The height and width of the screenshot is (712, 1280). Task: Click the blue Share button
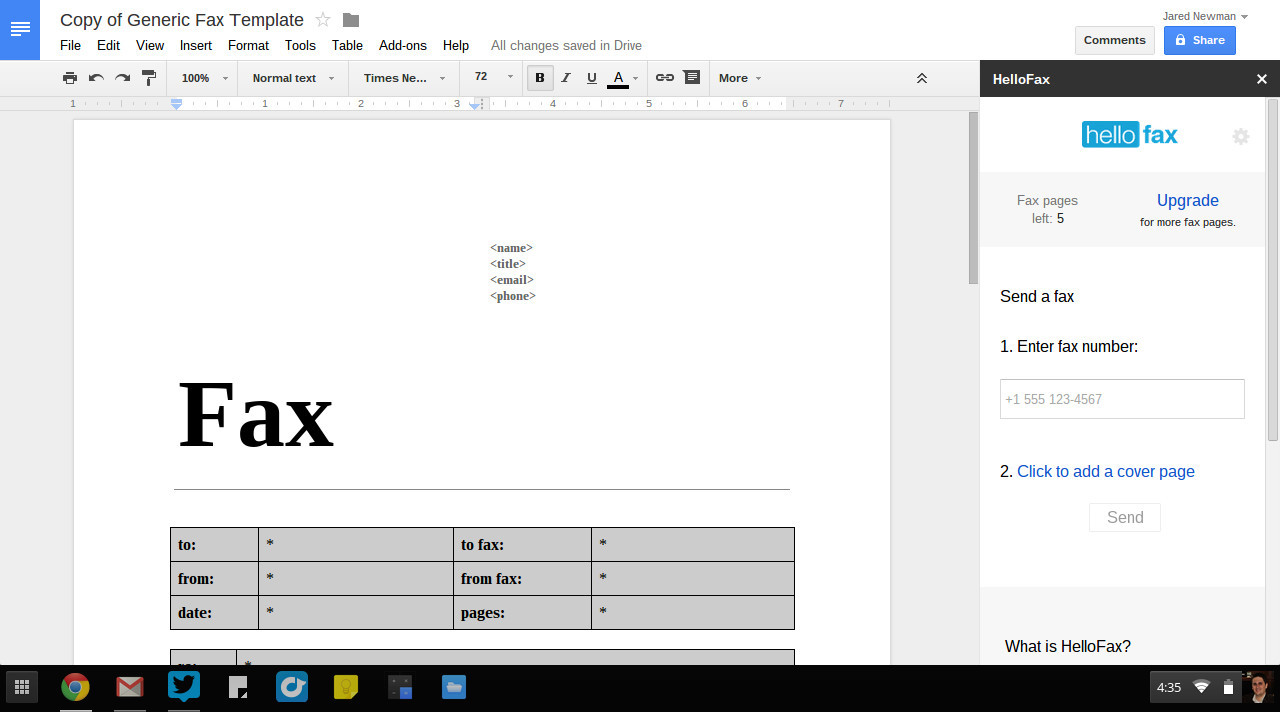tap(1199, 40)
